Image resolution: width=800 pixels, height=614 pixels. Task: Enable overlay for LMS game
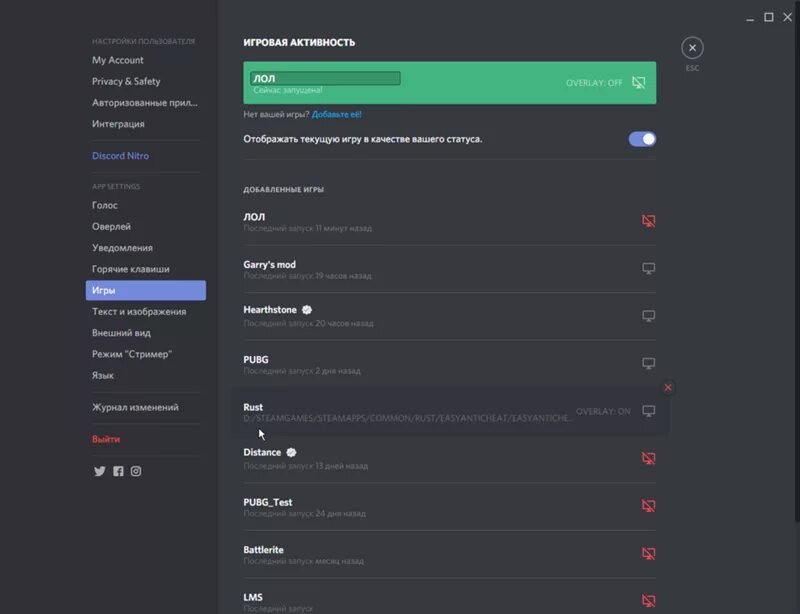(x=648, y=601)
